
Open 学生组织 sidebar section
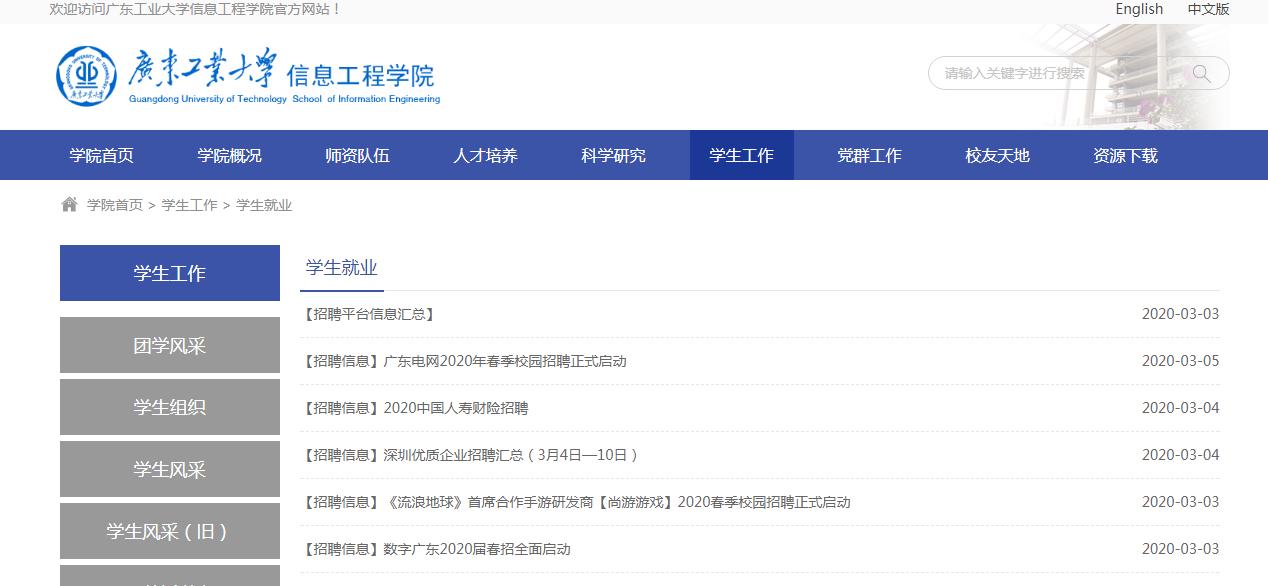[170, 407]
